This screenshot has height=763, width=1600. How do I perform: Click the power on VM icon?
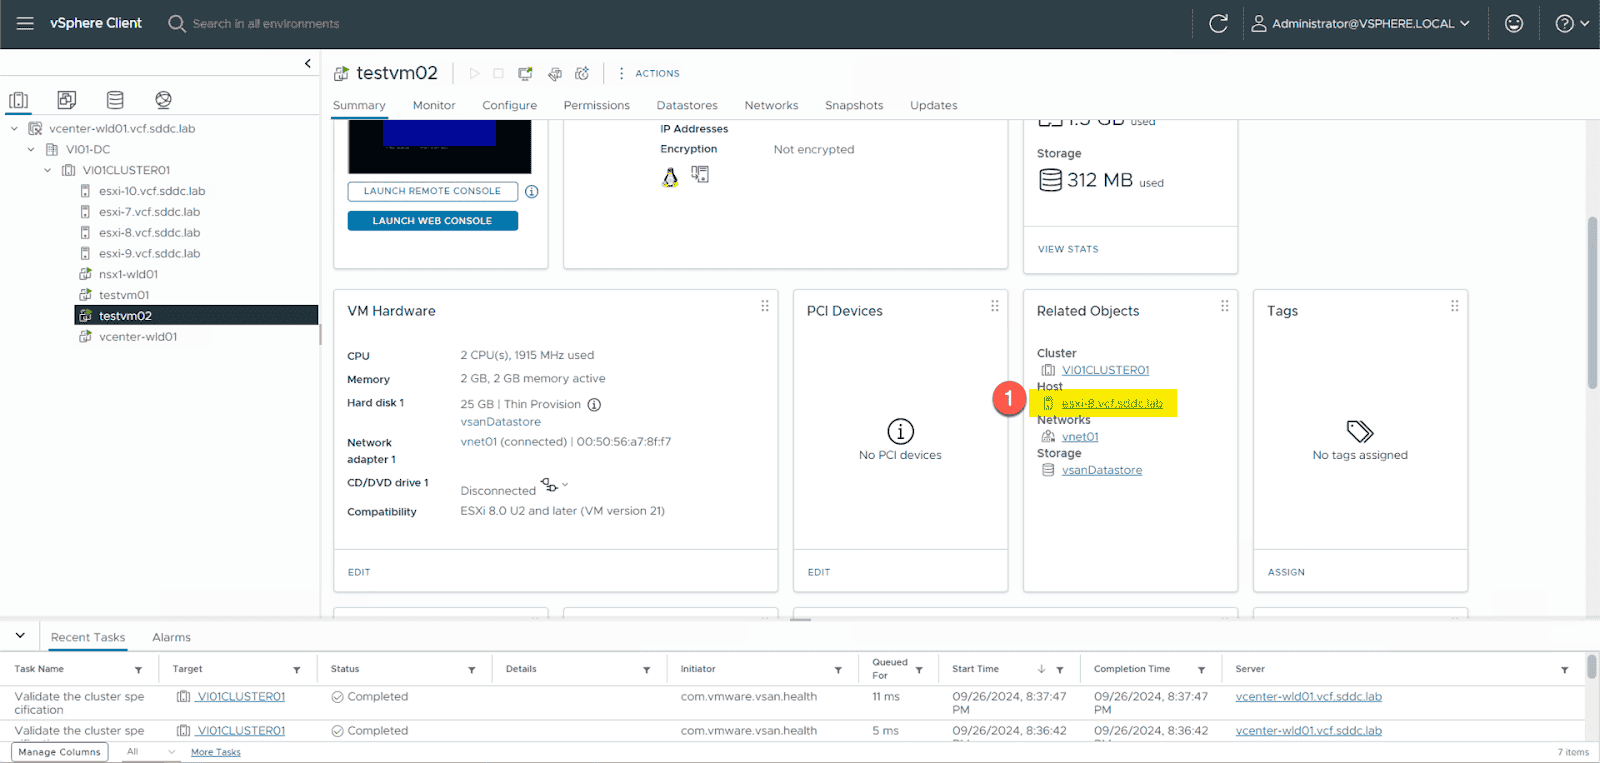(x=474, y=73)
